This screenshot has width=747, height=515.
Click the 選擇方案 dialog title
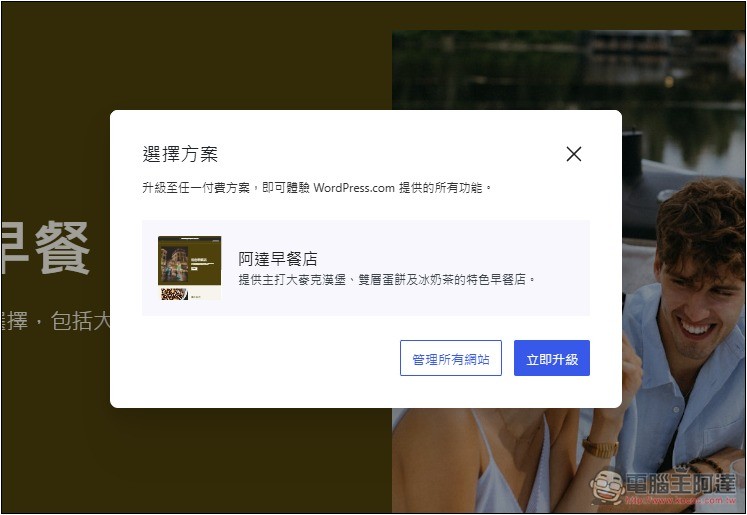[x=180, y=154]
